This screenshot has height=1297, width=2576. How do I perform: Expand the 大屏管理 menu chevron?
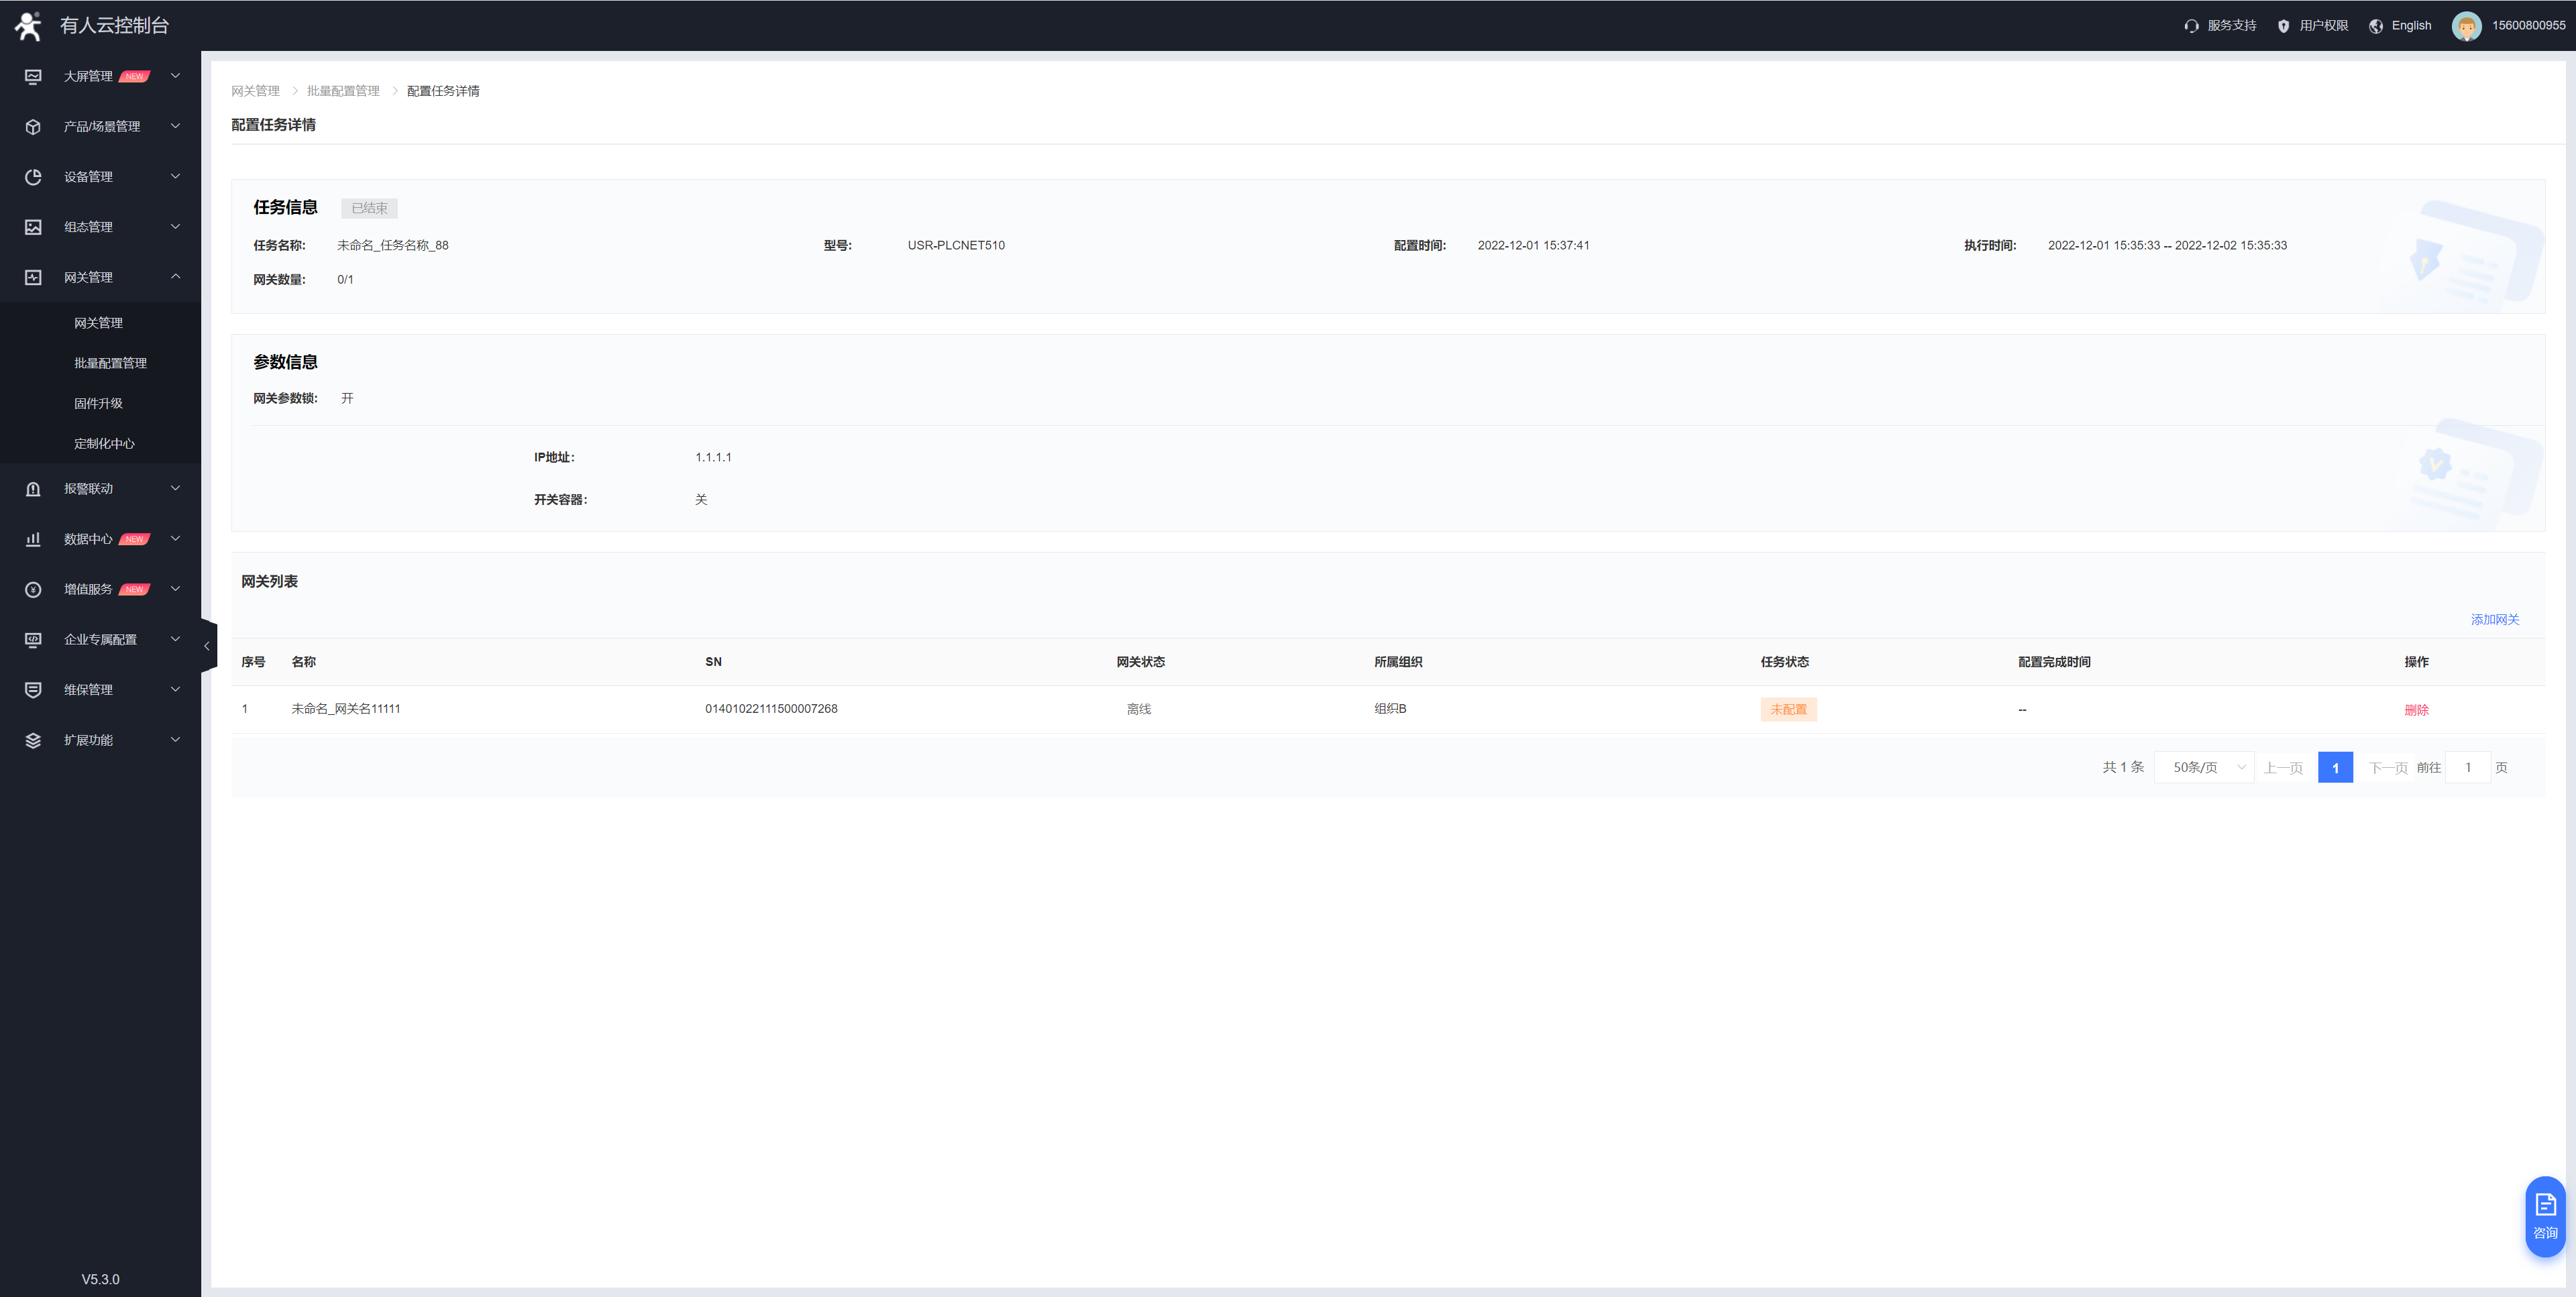click(176, 76)
